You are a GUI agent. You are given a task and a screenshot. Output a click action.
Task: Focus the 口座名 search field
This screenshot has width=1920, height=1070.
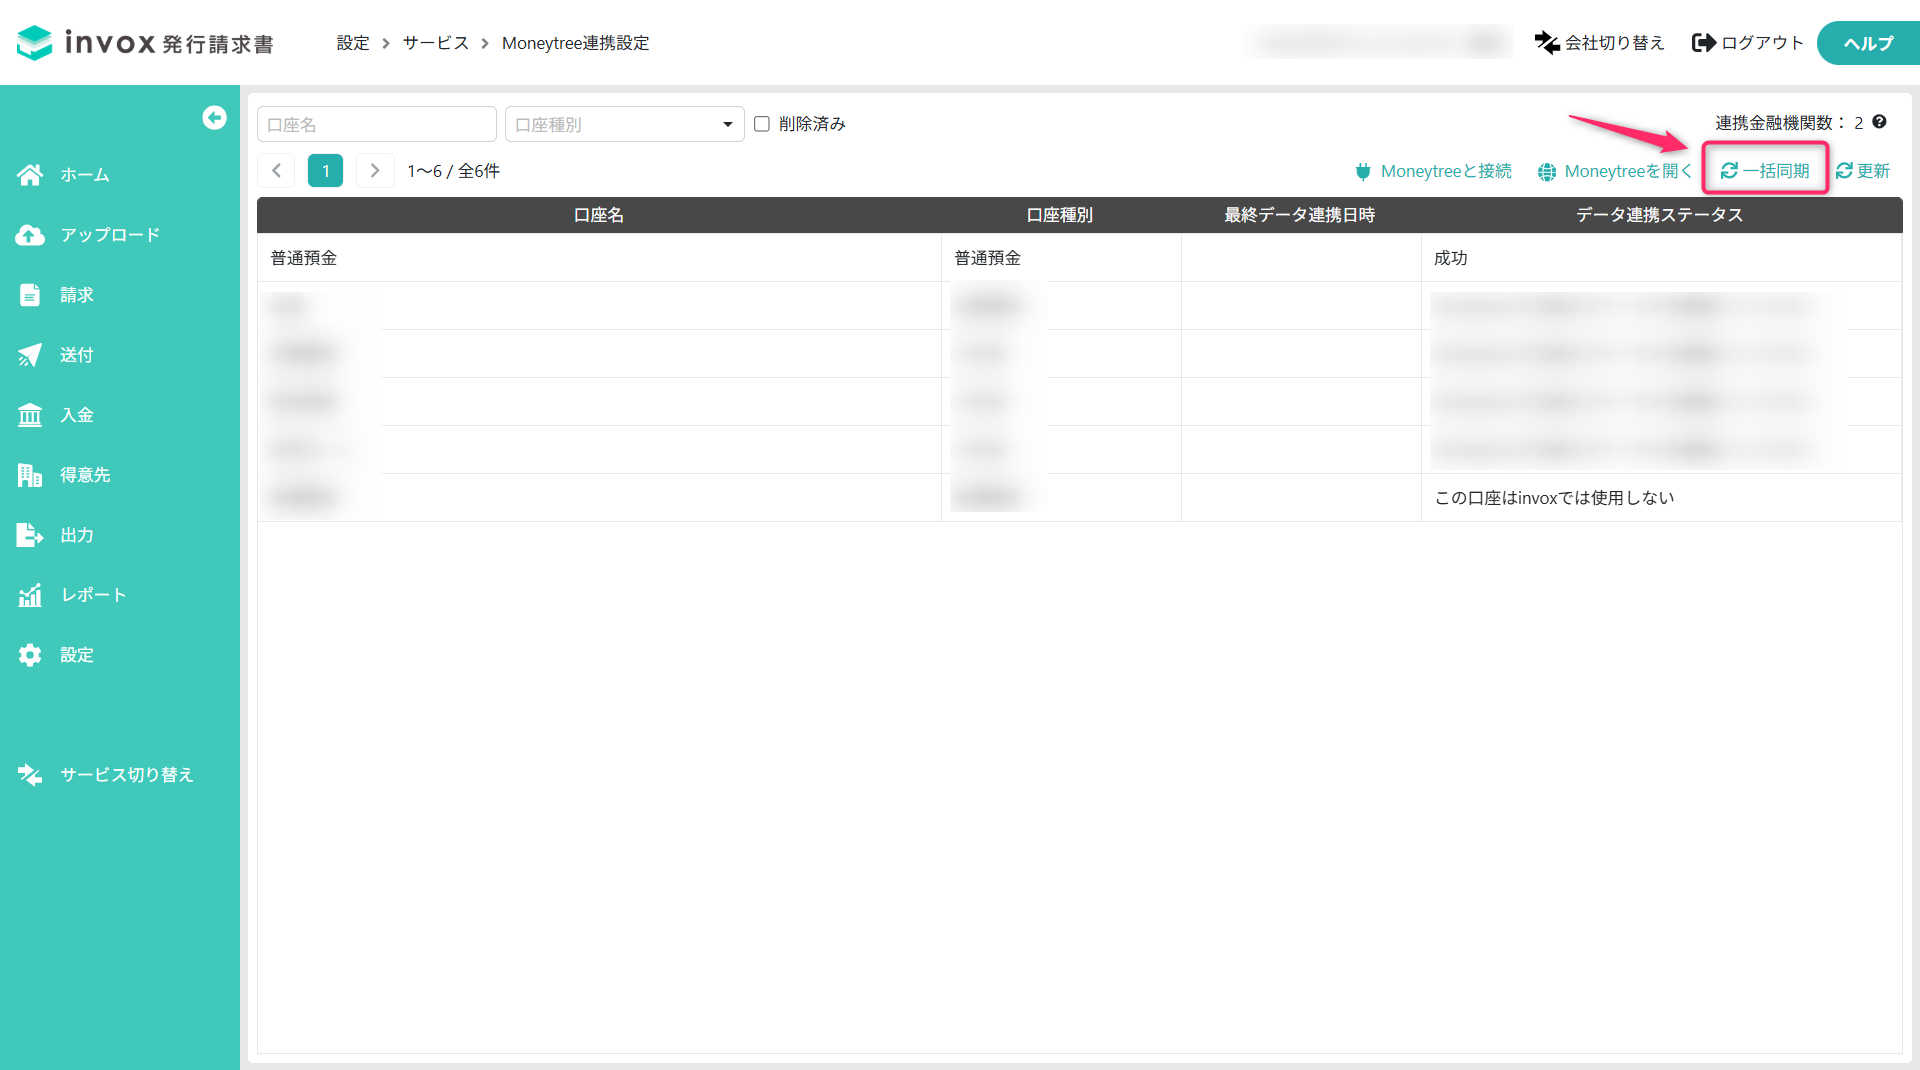pos(377,124)
